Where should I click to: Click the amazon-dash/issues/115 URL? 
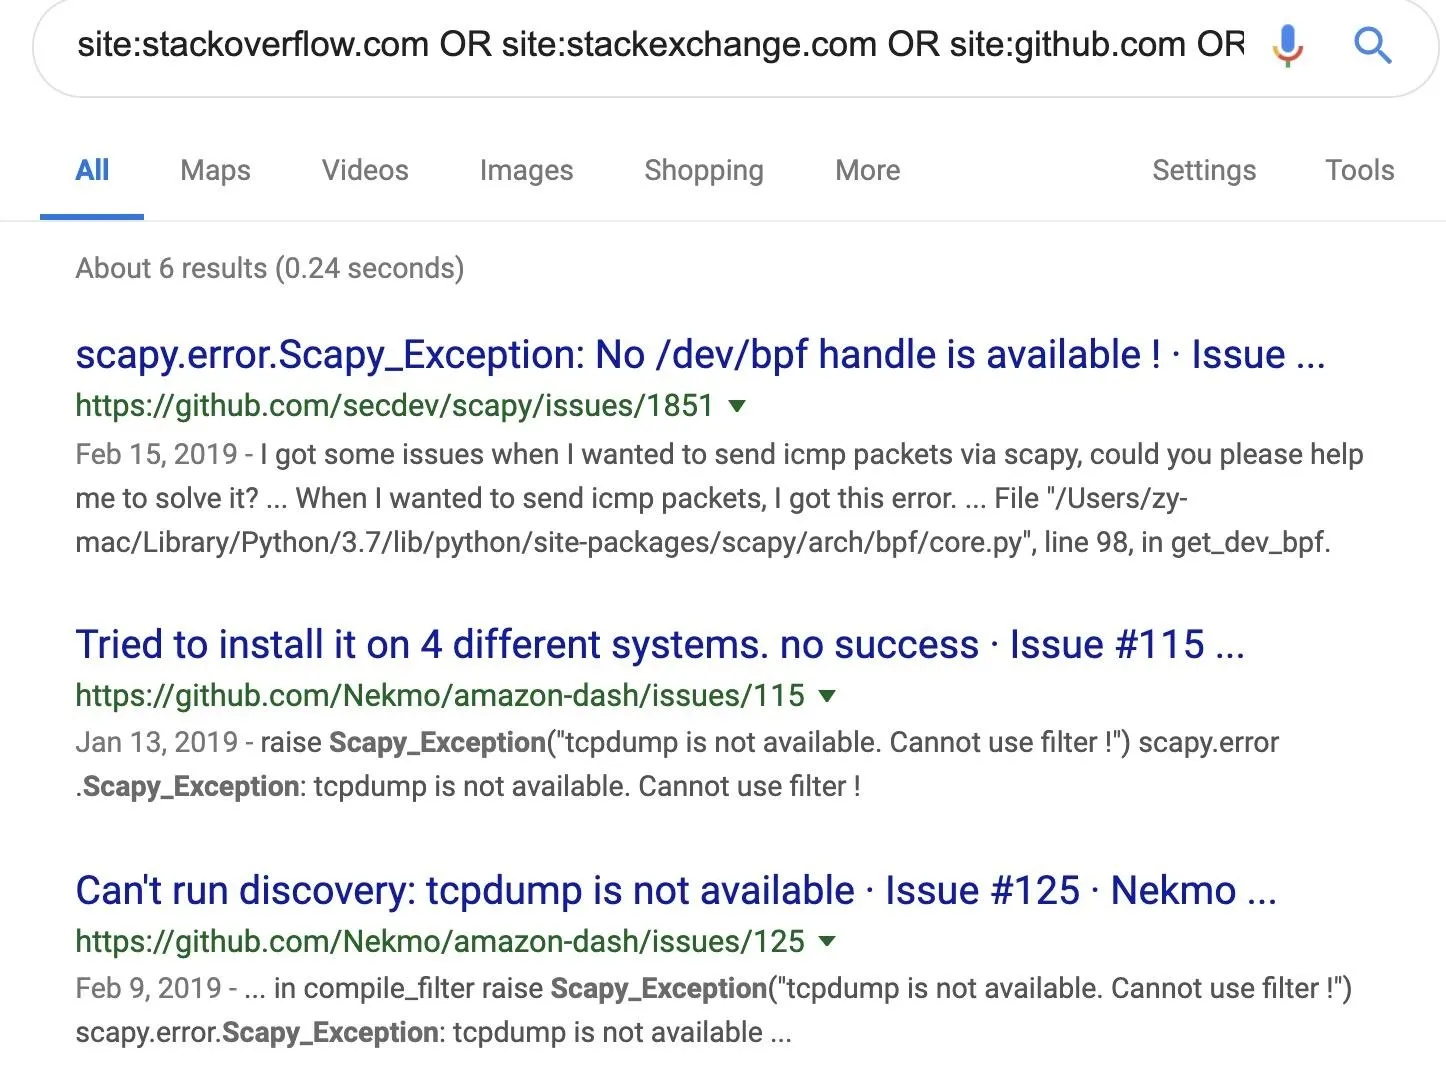click(x=440, y=695)
